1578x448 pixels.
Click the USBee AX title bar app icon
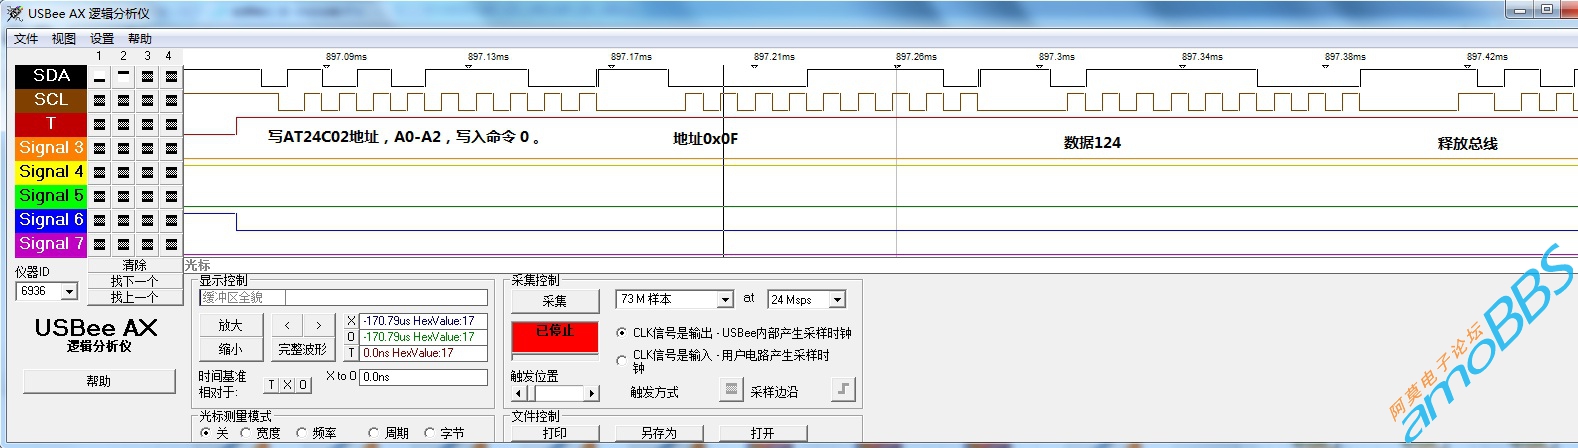pyautogui.click(x=14, y=12)
